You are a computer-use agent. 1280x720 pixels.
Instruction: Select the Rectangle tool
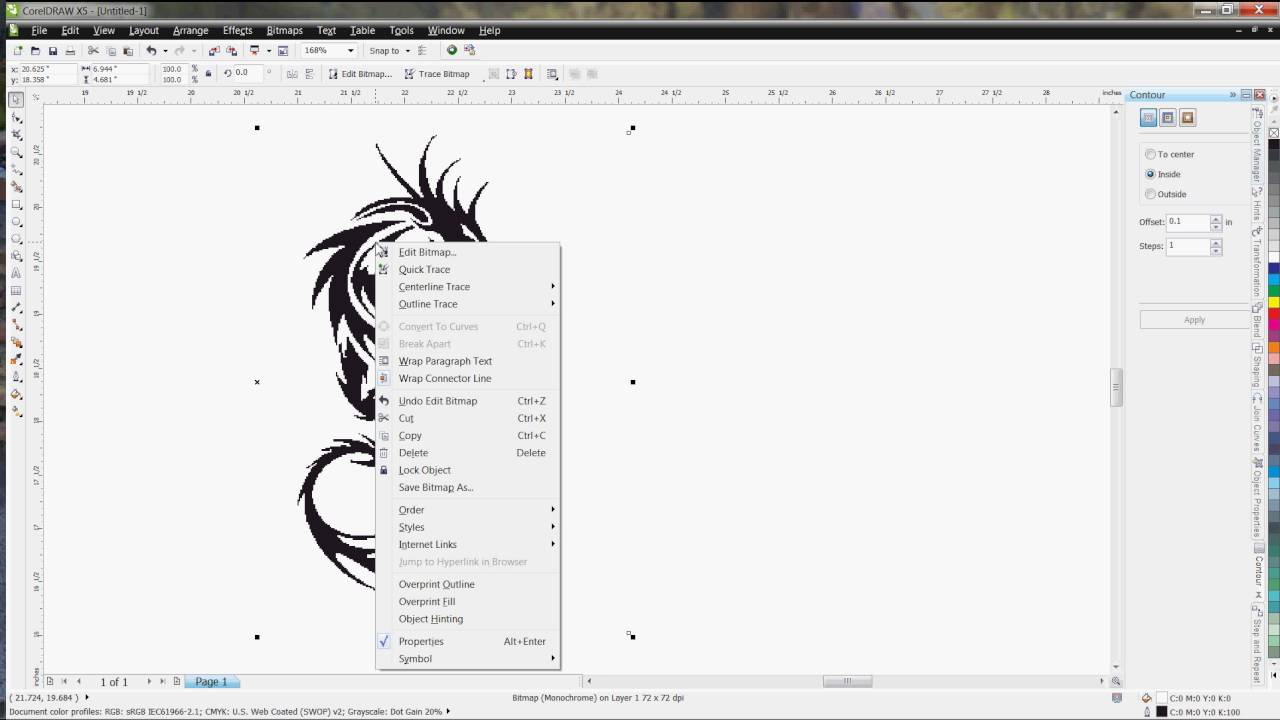click(x=16, y=205)
